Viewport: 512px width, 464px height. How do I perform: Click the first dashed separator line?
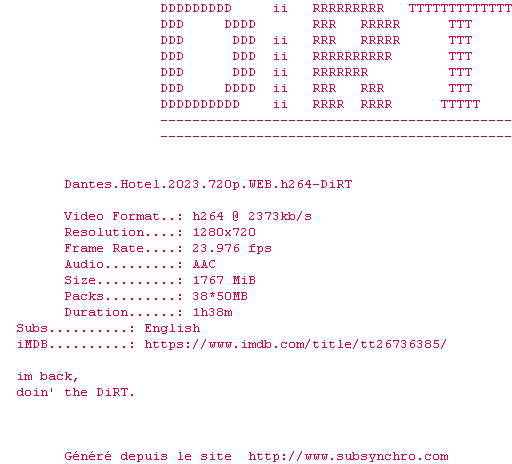click(x=336, y=120)
